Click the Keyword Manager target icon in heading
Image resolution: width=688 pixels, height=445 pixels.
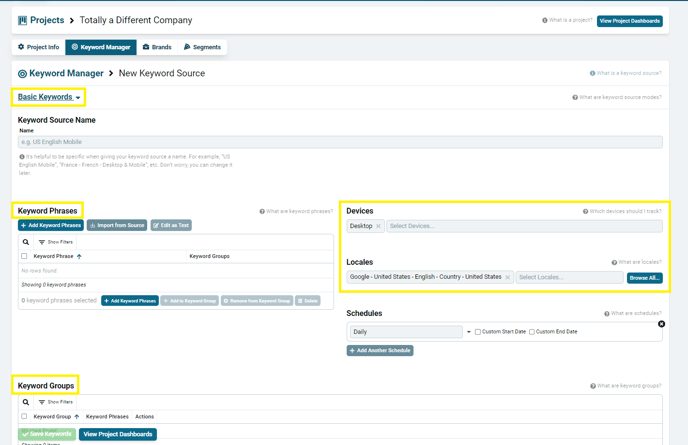click(x=22, y=74)
